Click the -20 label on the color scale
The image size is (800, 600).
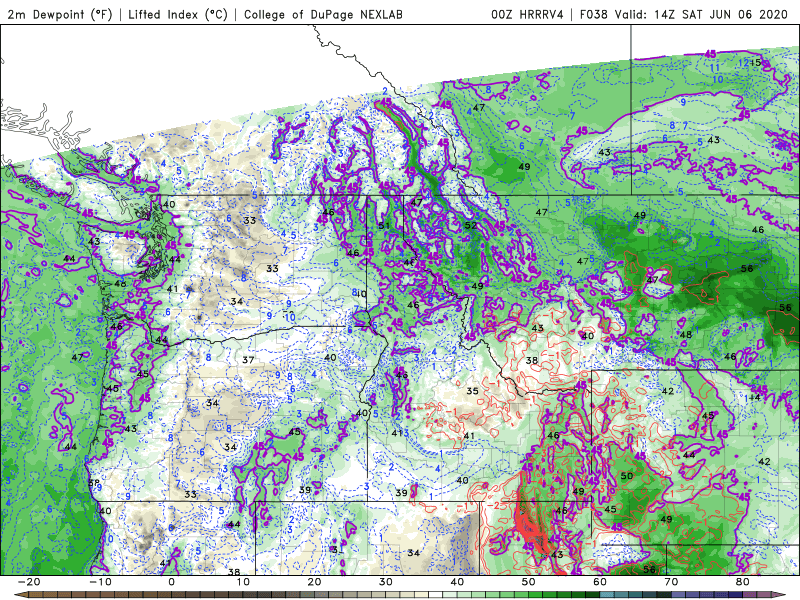28,582
